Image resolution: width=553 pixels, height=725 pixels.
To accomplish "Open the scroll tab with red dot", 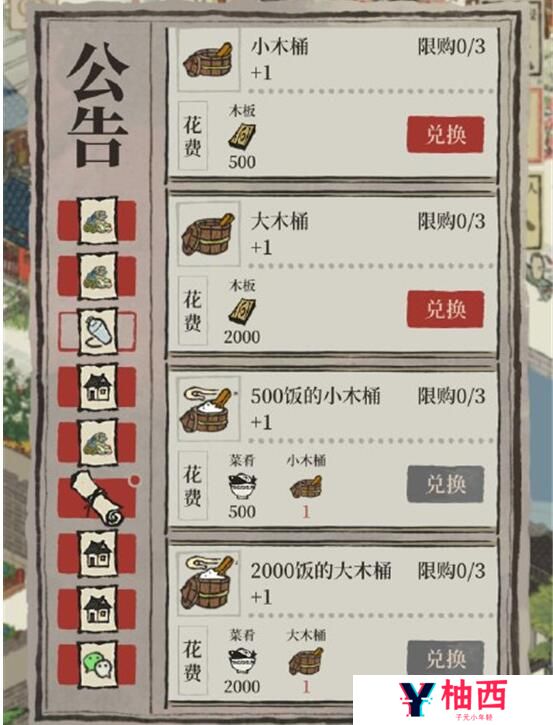I will click(x=97, y=498).
